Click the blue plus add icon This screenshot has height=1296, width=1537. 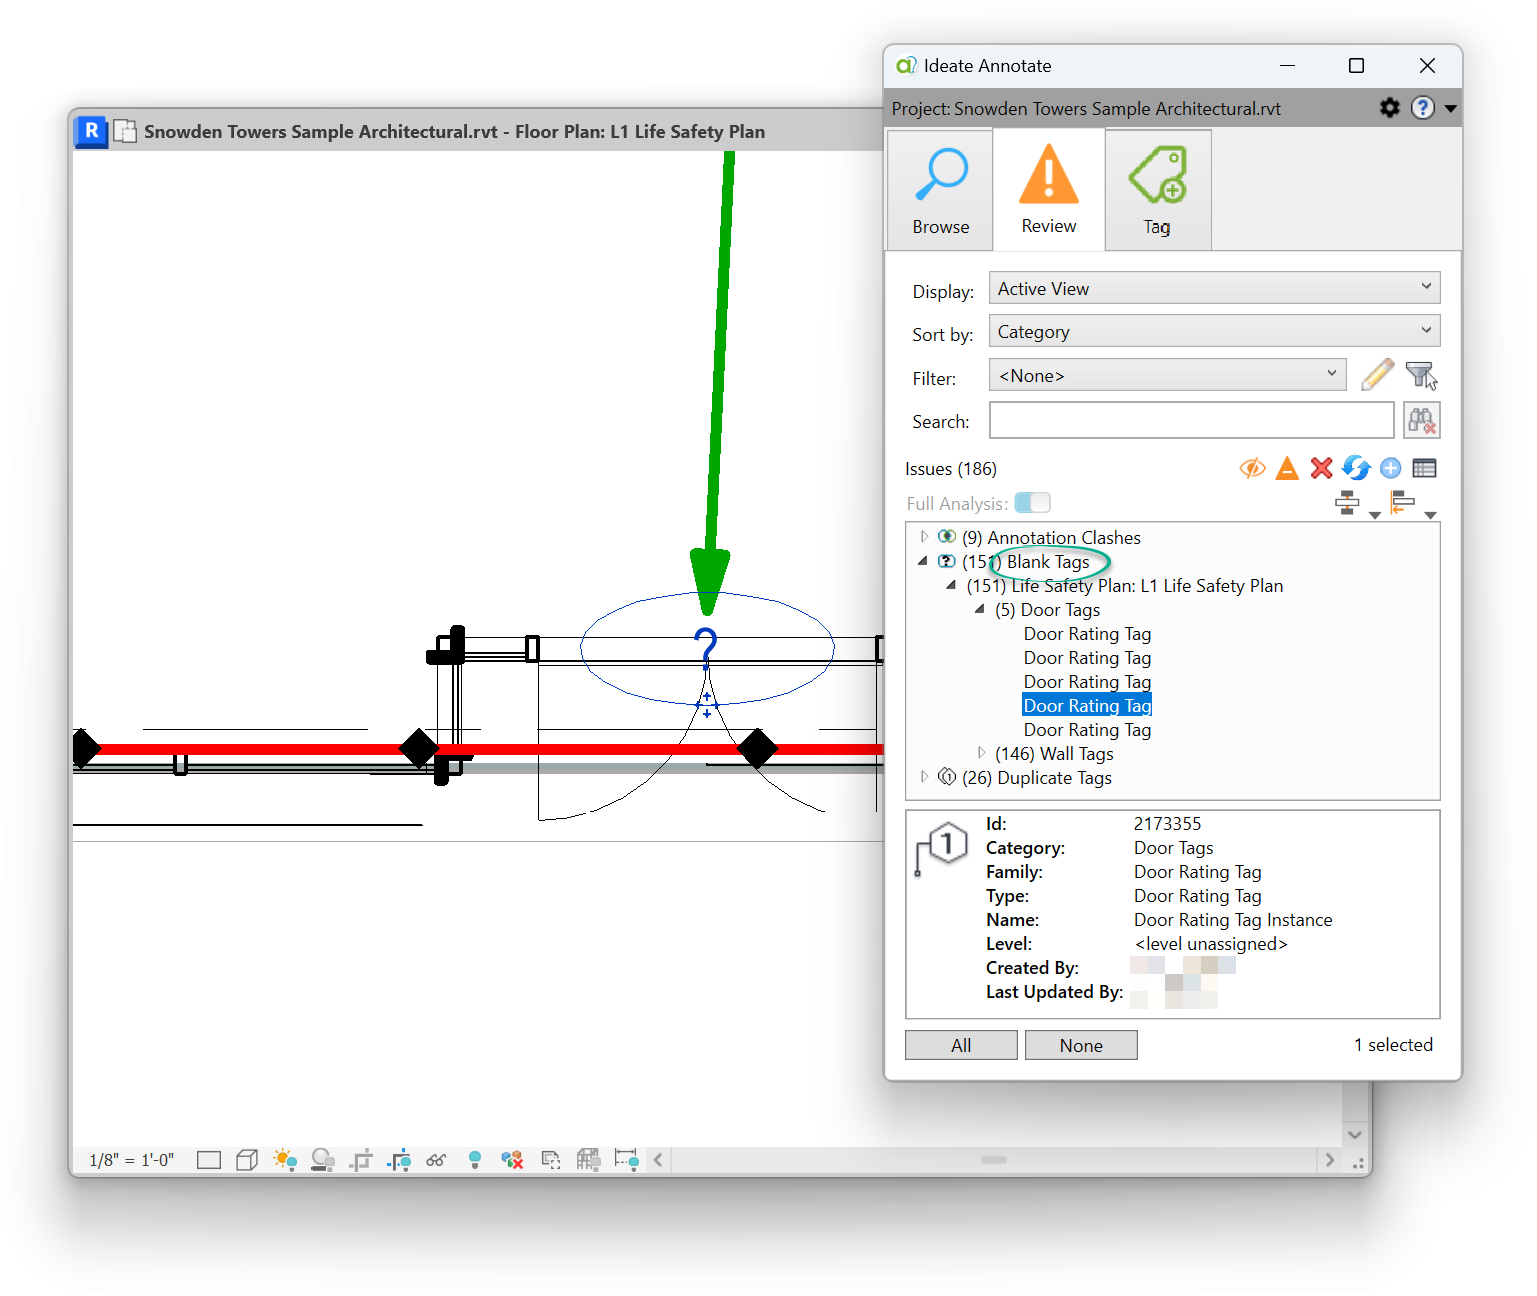point(1390,468)
